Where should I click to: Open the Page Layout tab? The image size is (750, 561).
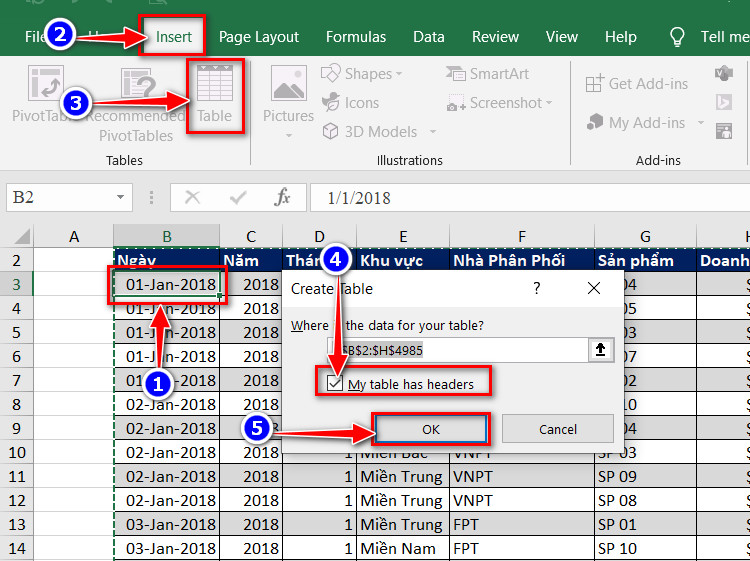pos(259,37)
